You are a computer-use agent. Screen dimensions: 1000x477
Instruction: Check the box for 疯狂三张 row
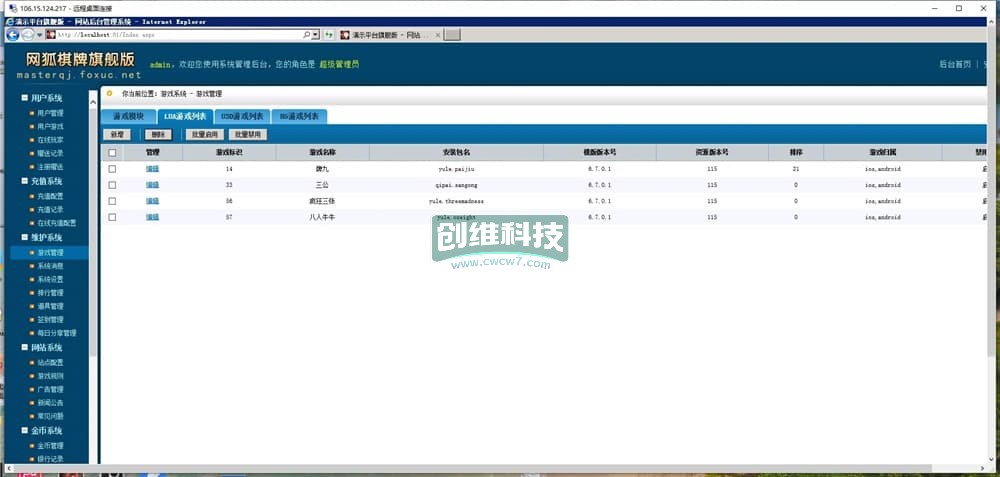(x=112, y=201)
